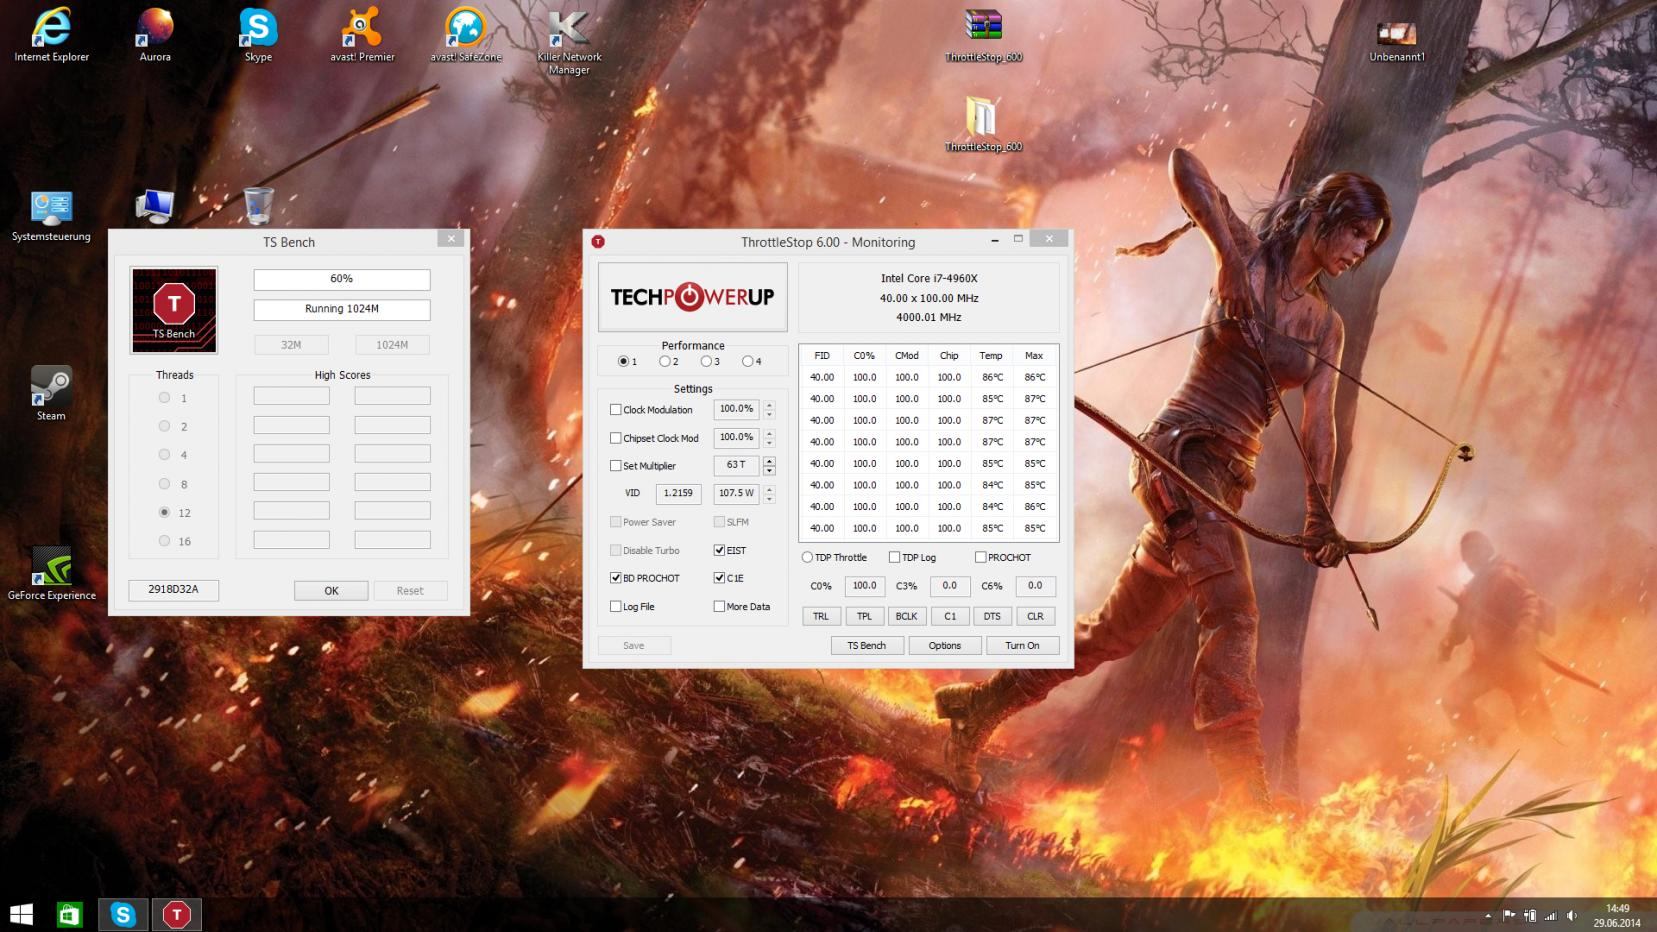This screenshot has width=1657, height=932.
Task: Confirm OK in TS Bench window
Action: pyautogui.click(x=331, y=591)
